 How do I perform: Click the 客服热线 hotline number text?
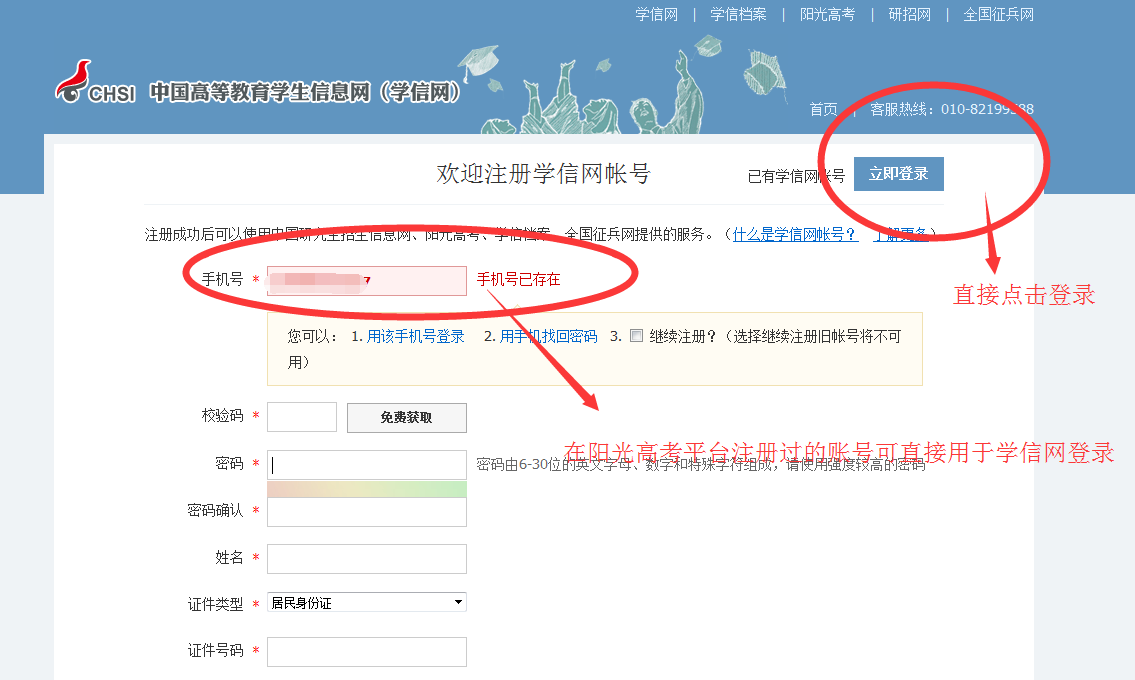(x=952, y=109)
